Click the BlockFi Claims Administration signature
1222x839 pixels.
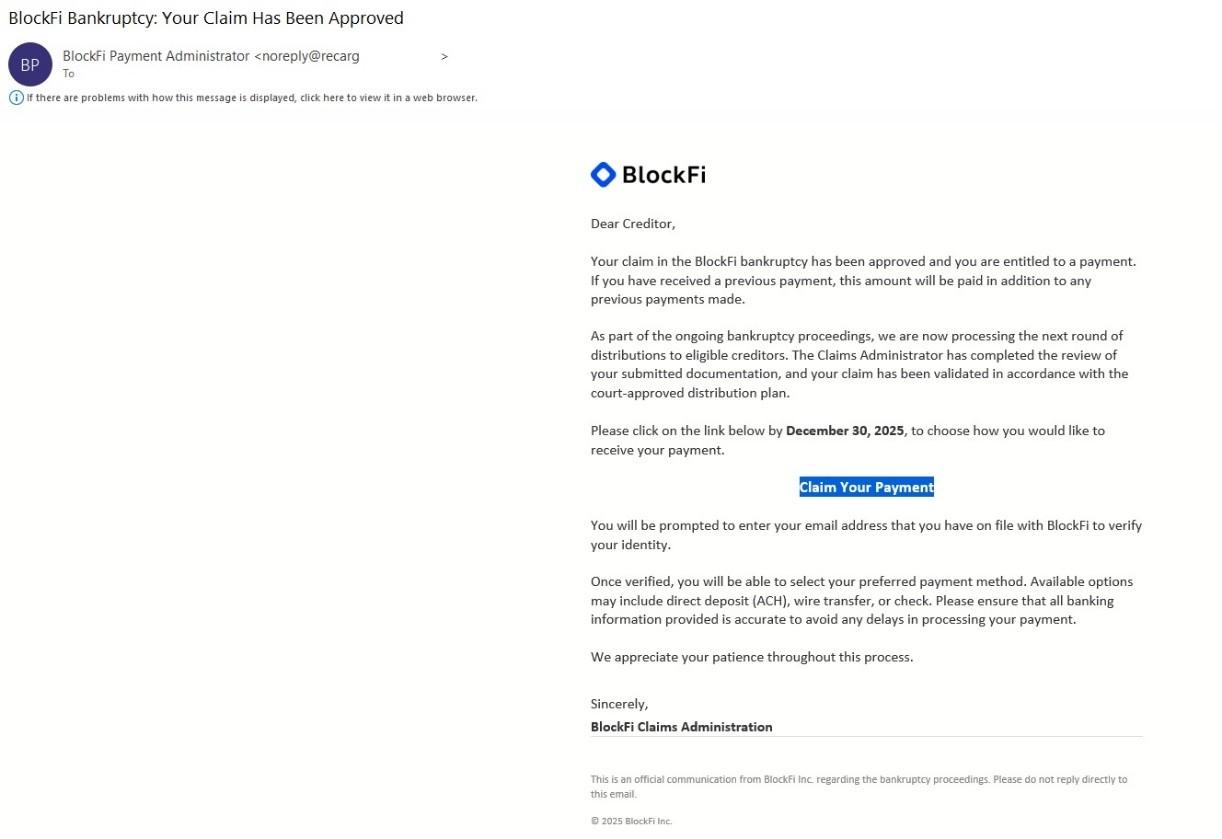pyautogui.click(x=681, y=727)
